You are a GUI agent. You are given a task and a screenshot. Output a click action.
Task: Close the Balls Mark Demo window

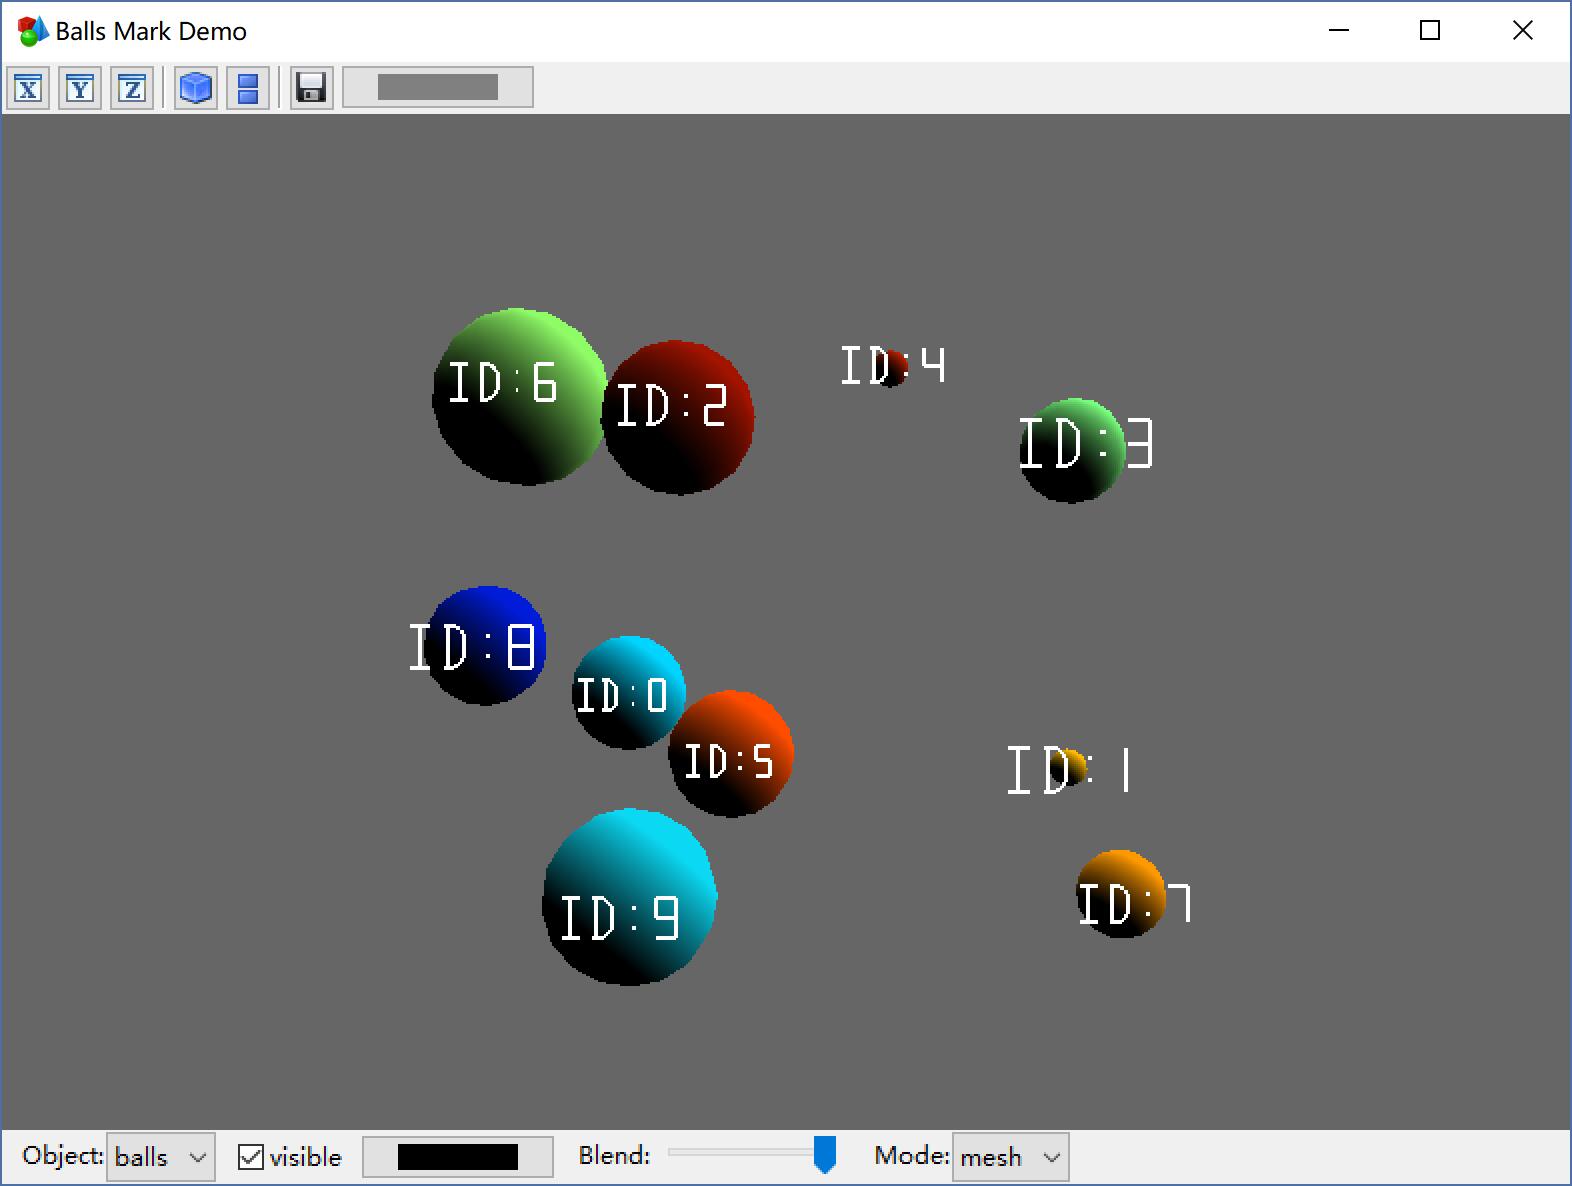click(x=1522, y=31)
